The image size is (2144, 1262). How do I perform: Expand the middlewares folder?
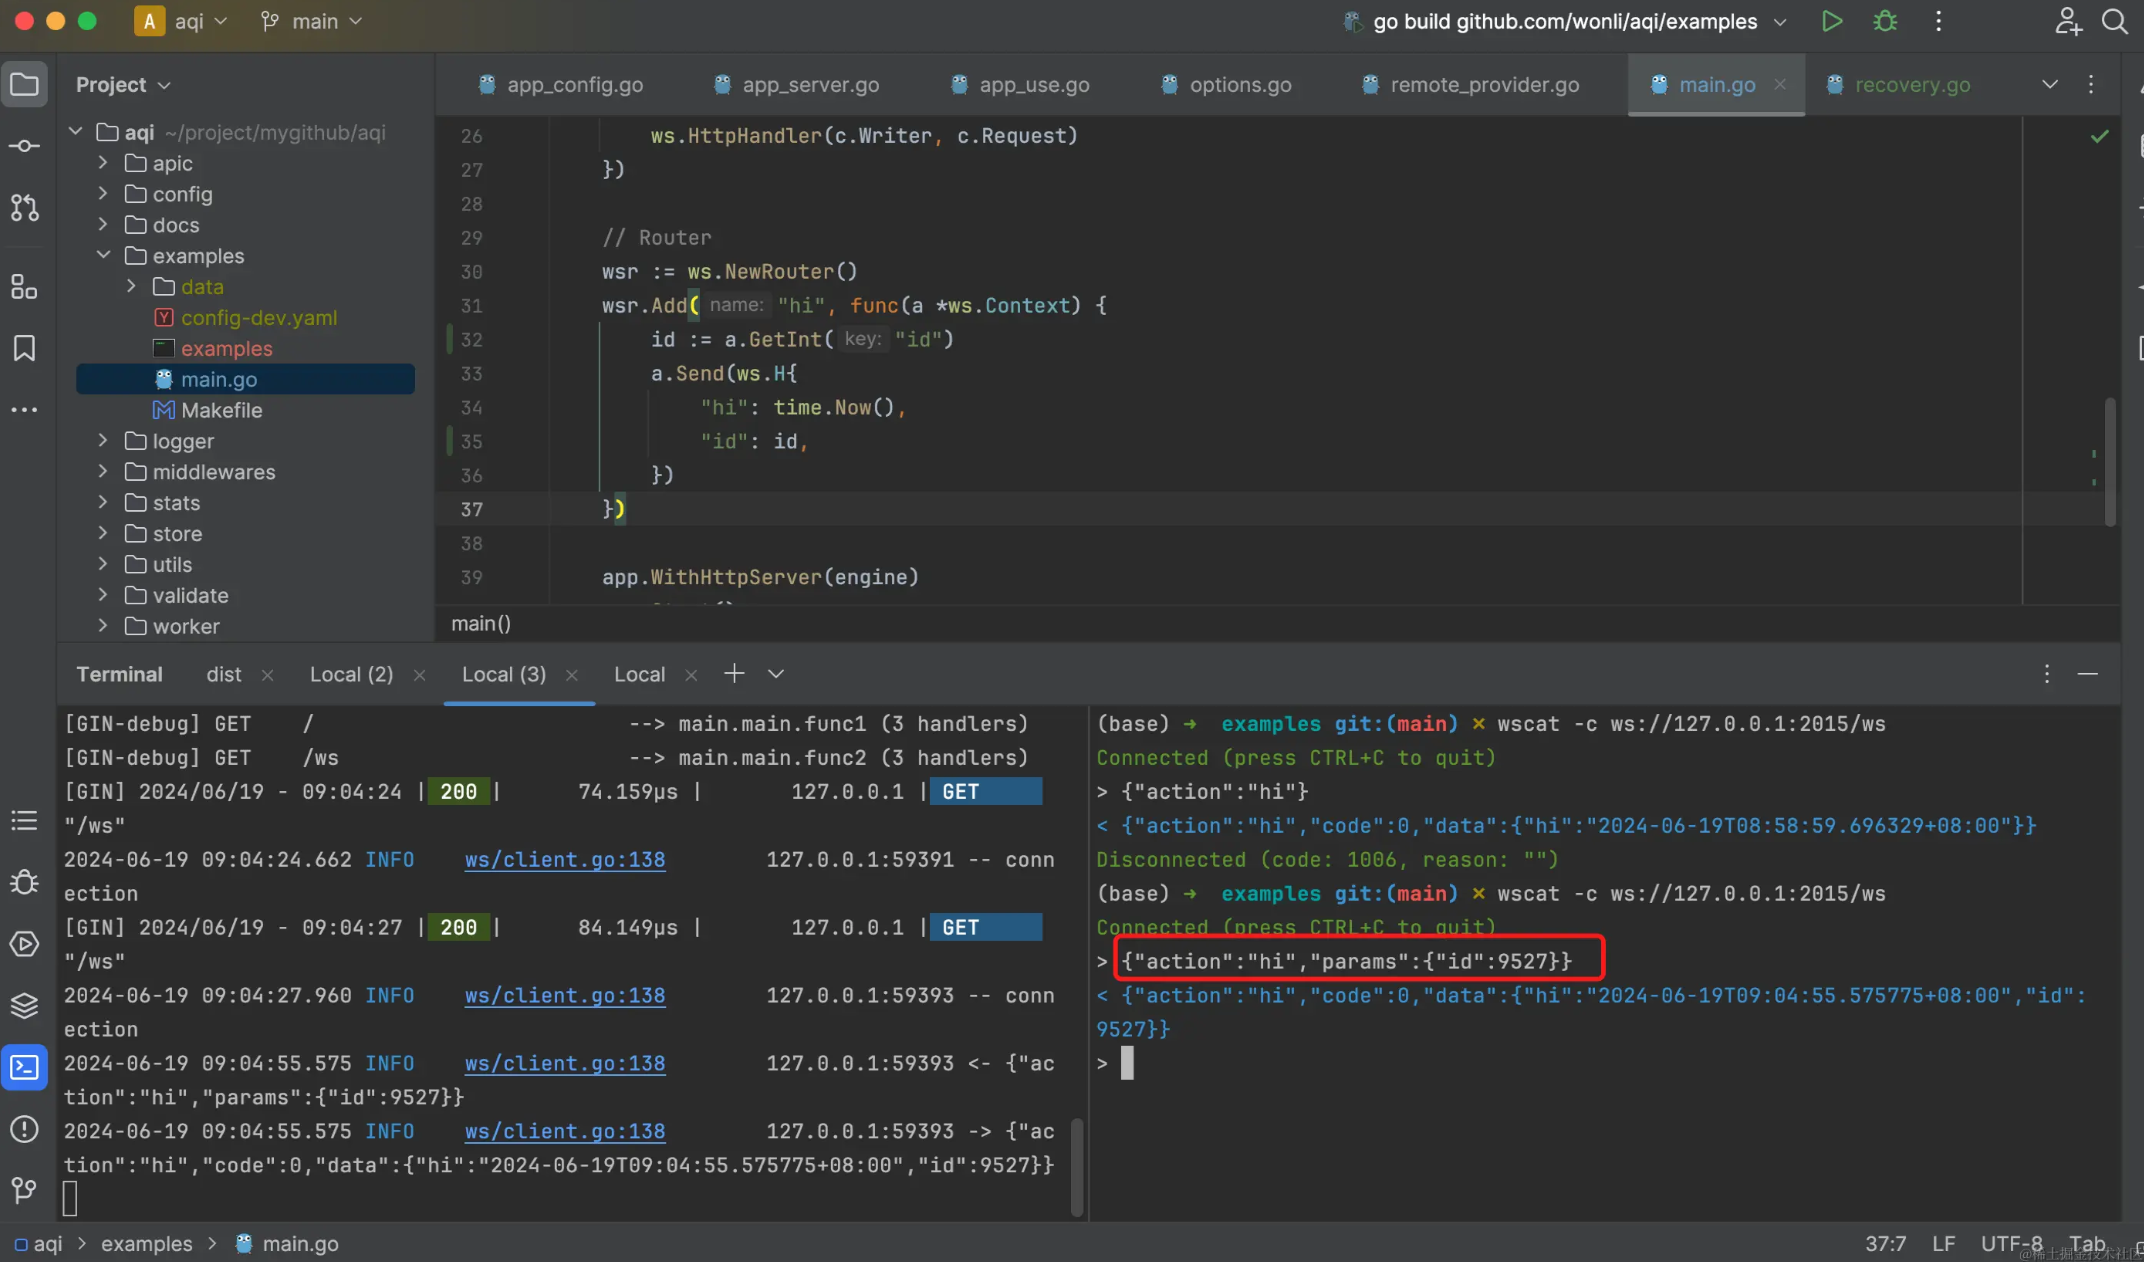(x=103, y=471)
